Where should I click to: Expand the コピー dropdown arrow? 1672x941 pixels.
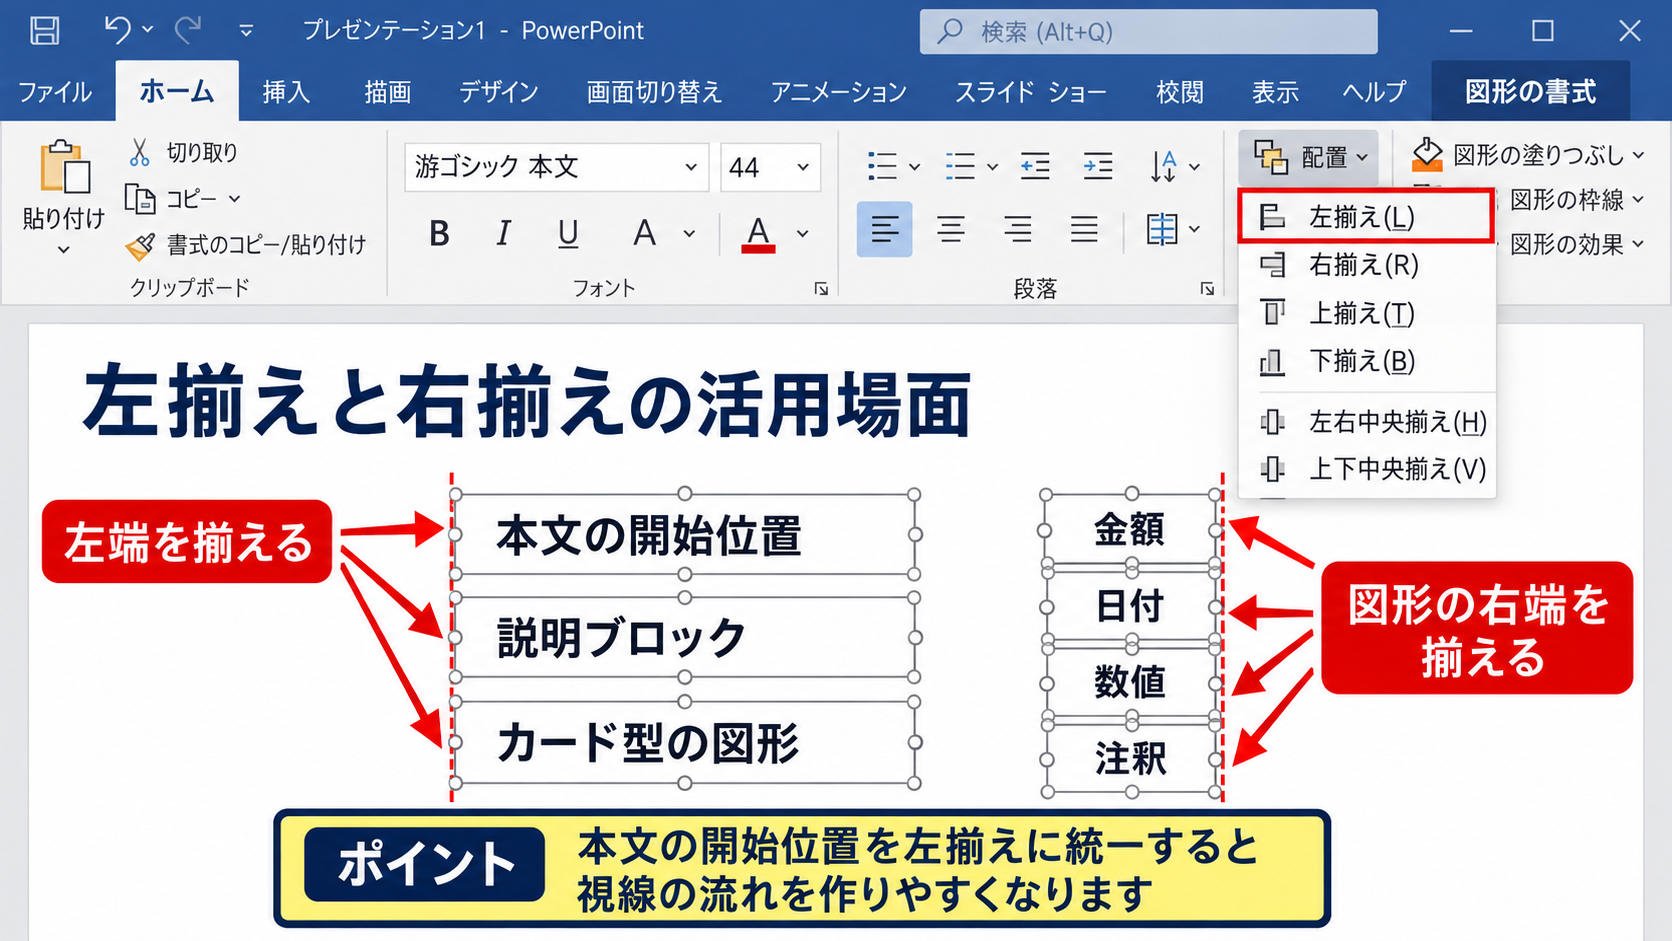coord(234,199)
